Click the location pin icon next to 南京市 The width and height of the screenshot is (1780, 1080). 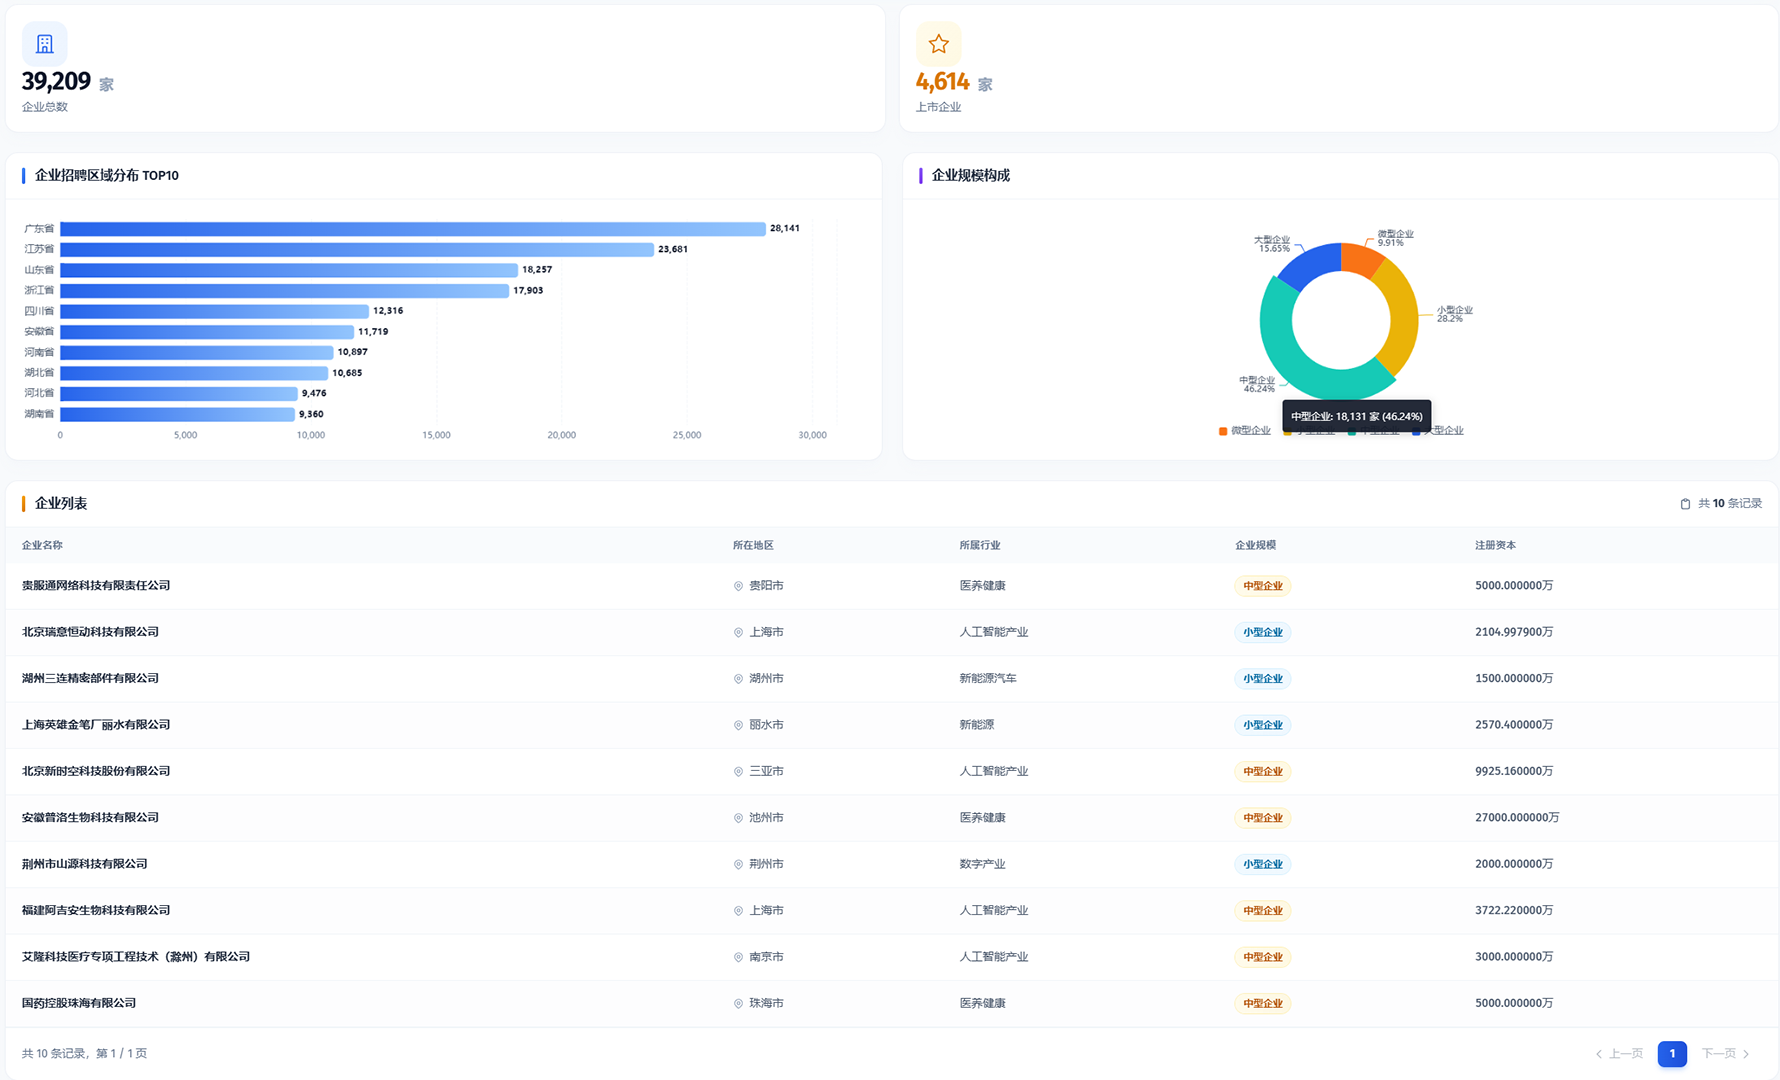click(738, 957)
